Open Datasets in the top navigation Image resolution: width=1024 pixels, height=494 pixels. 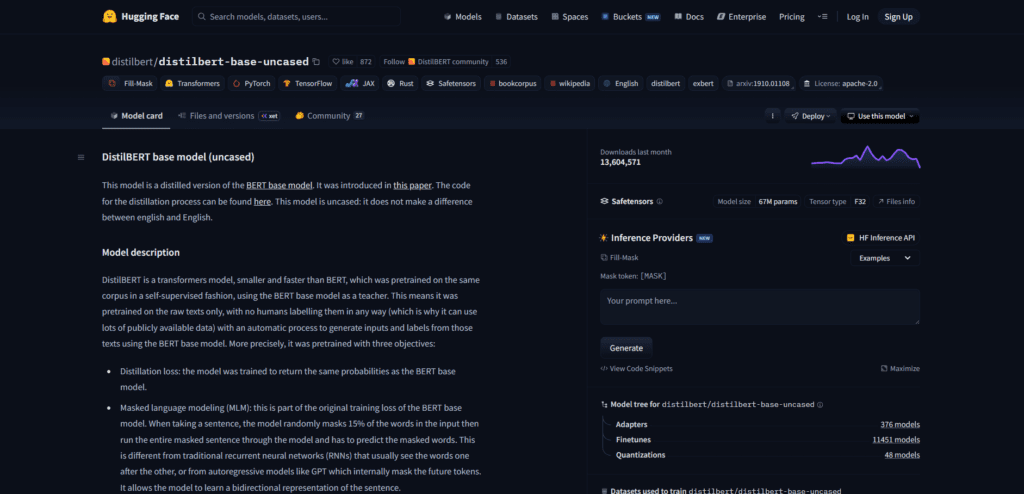point(516,17)
